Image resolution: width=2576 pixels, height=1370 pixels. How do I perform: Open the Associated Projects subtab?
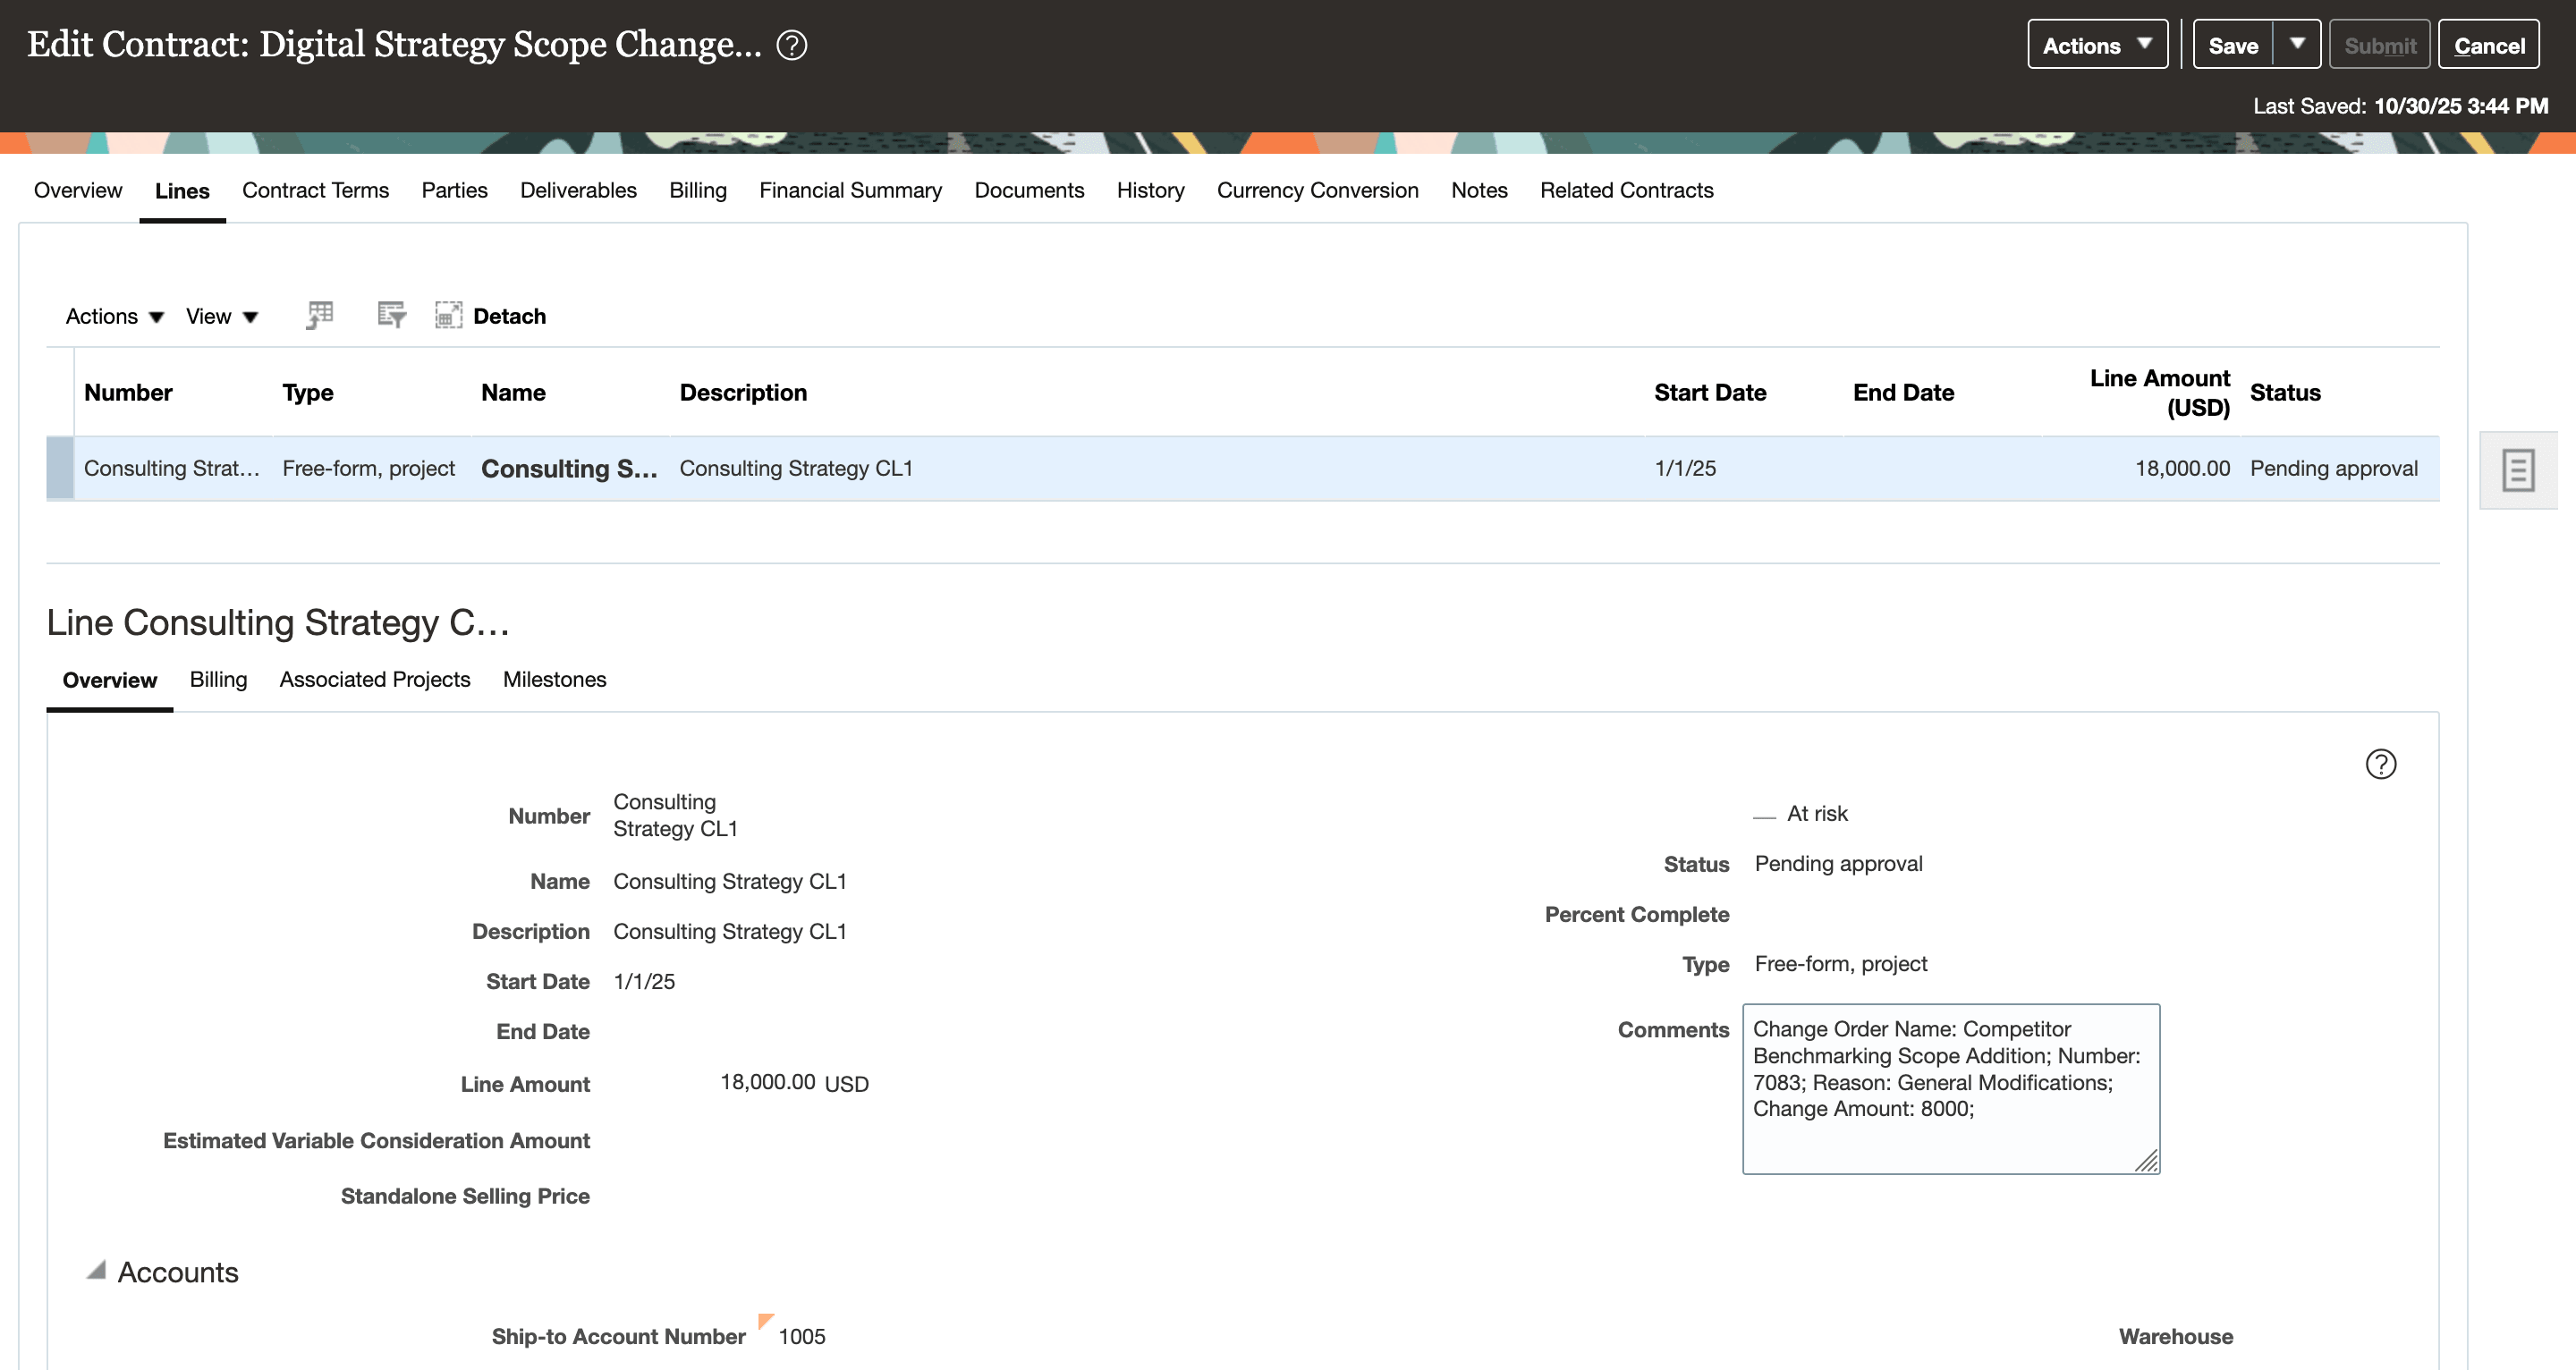point(375,679)
